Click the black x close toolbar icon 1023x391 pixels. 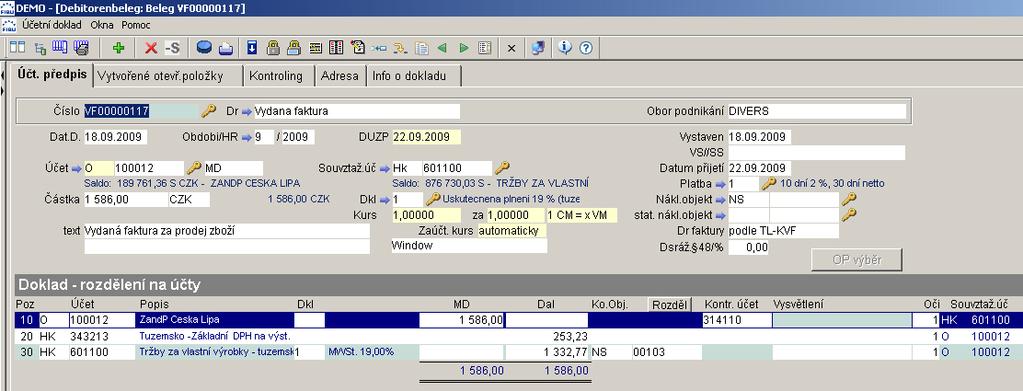tap(512, 48)
